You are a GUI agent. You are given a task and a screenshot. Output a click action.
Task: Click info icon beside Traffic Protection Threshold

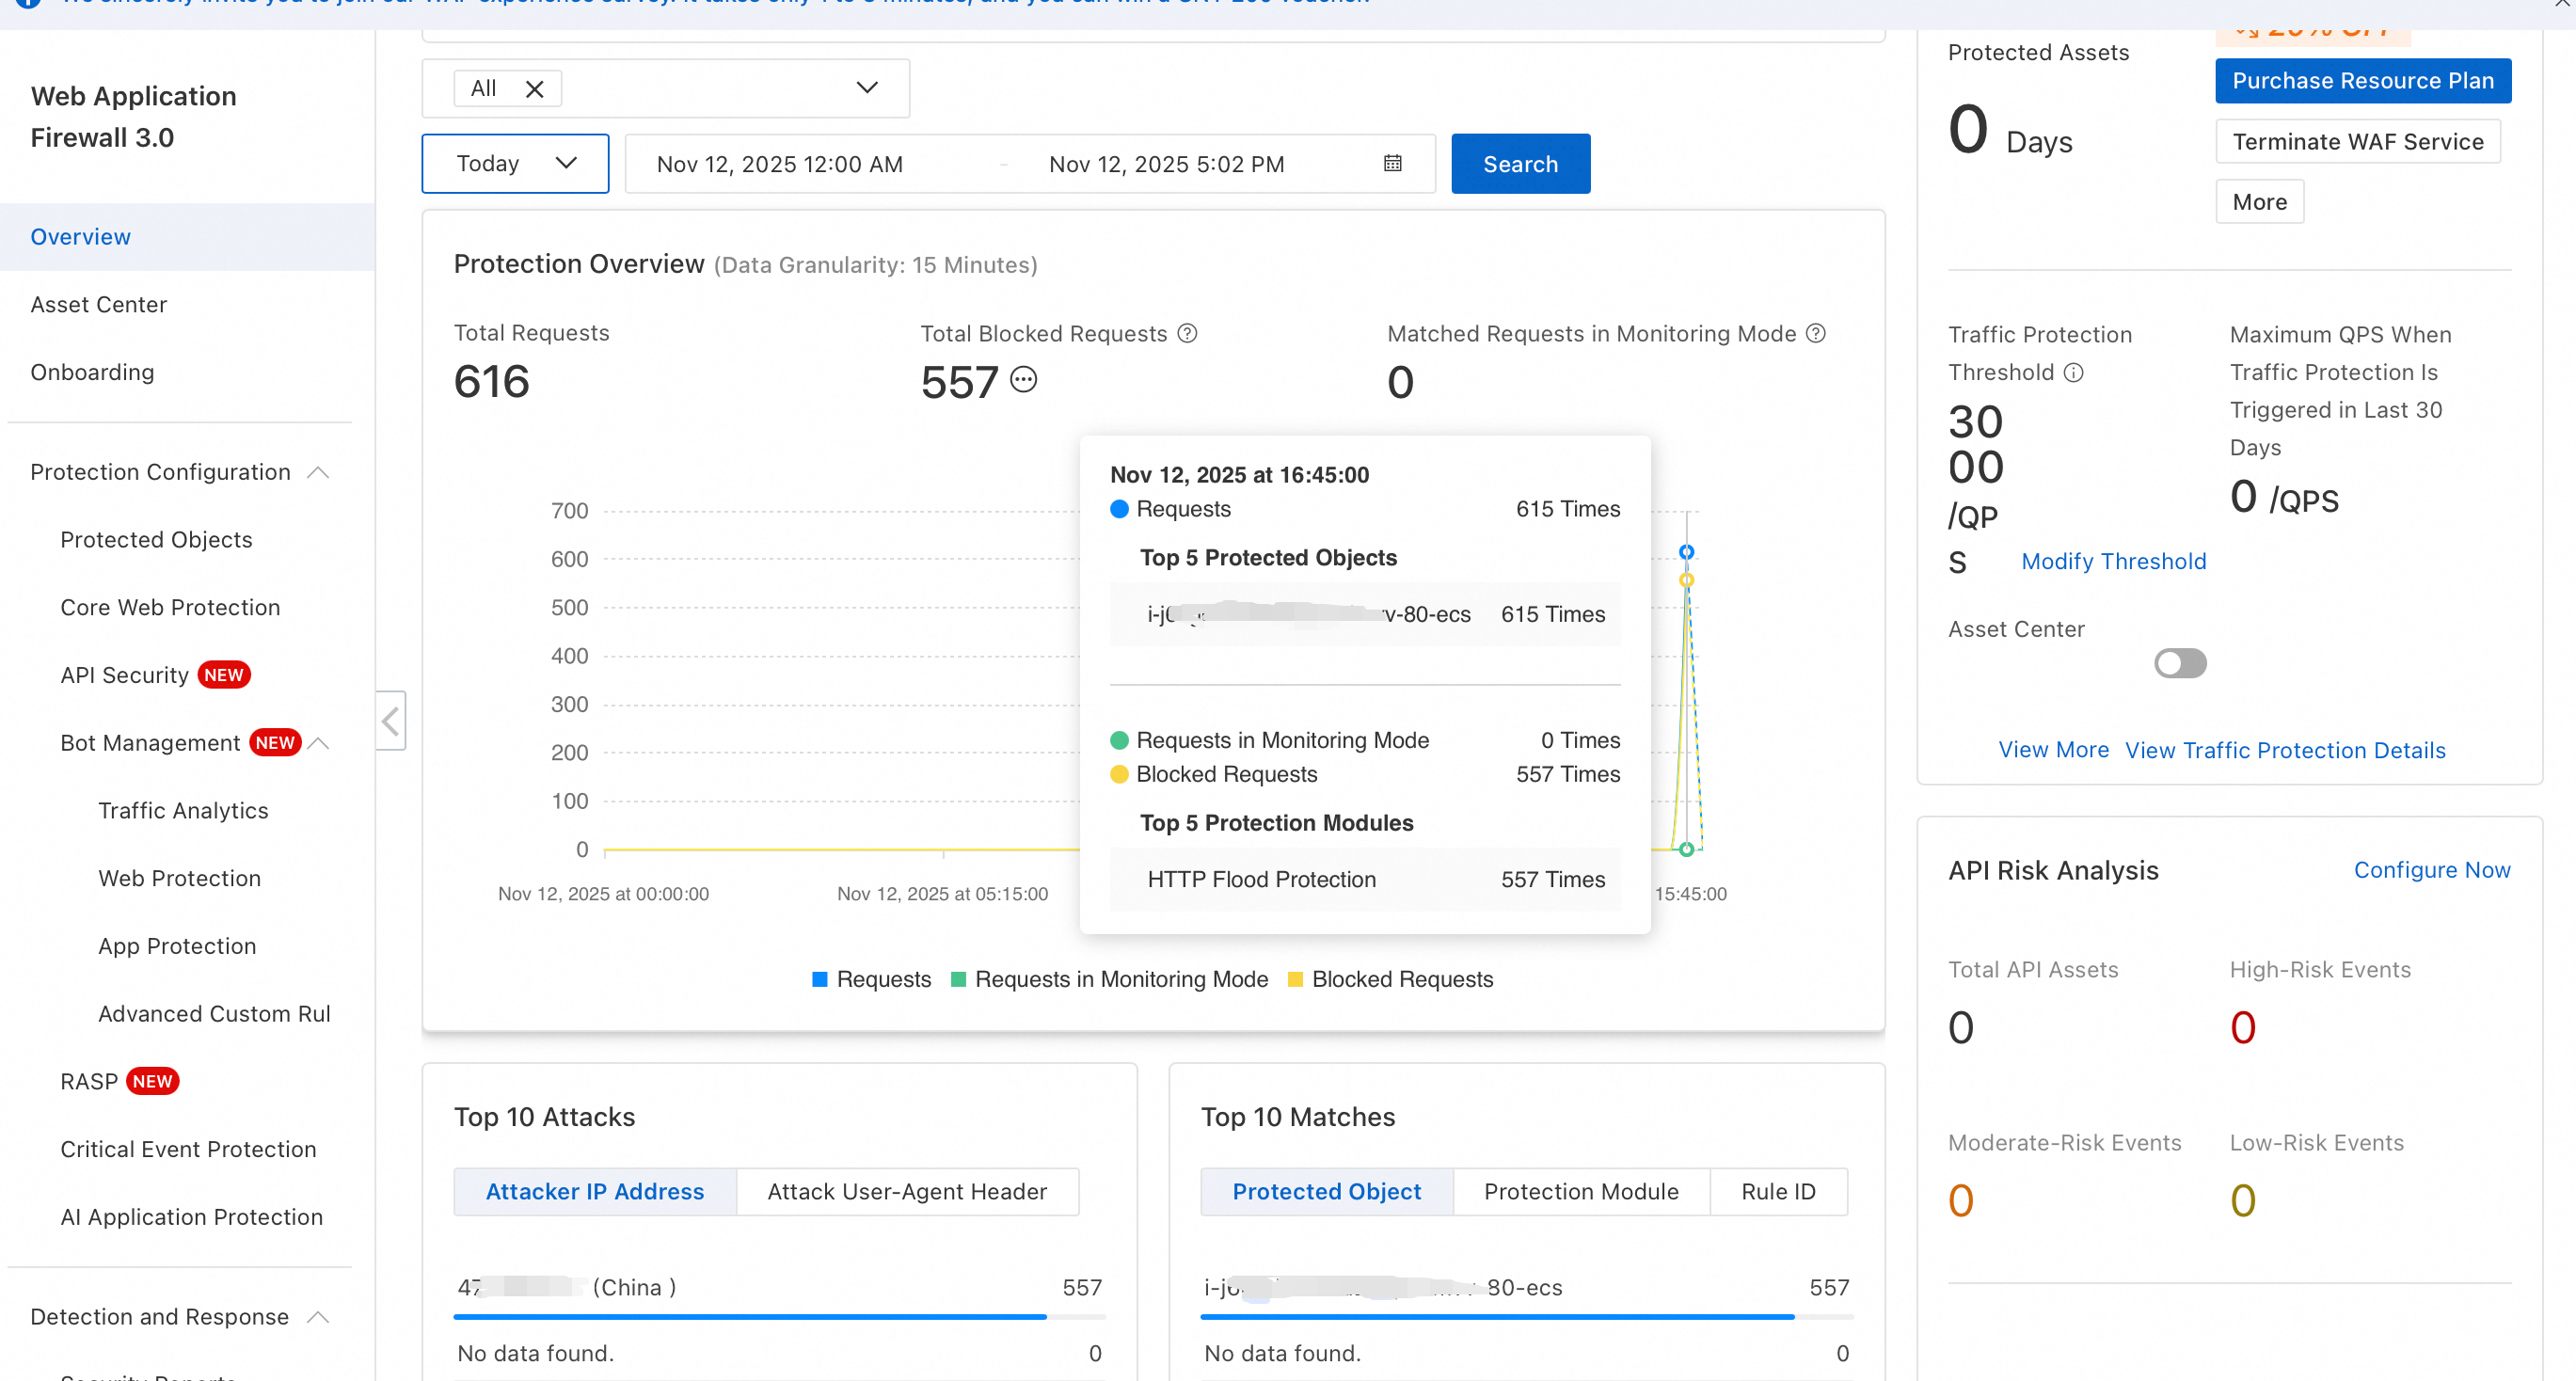coord(2074,372)
